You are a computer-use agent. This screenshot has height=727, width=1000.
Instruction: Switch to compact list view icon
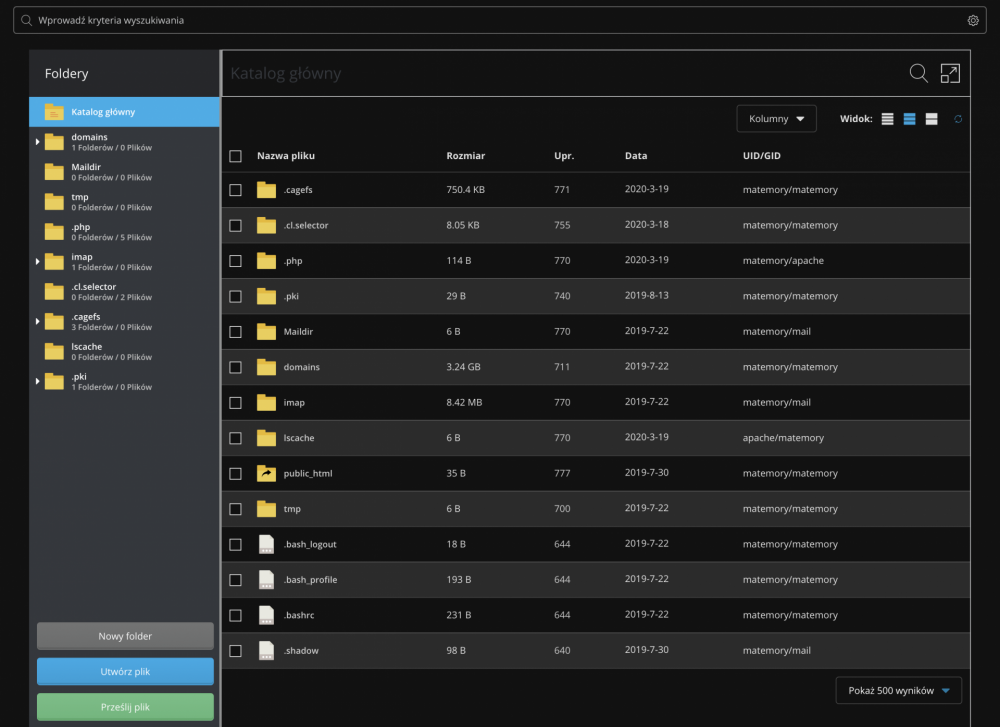point(887,119)
